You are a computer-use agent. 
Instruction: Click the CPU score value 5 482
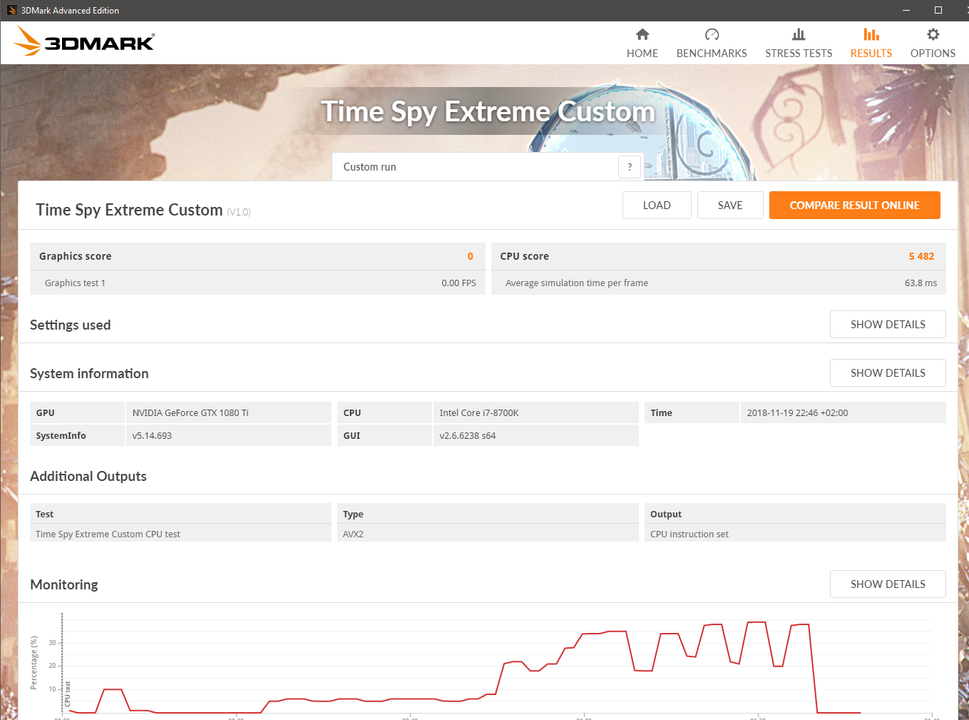tap(921, 256)
